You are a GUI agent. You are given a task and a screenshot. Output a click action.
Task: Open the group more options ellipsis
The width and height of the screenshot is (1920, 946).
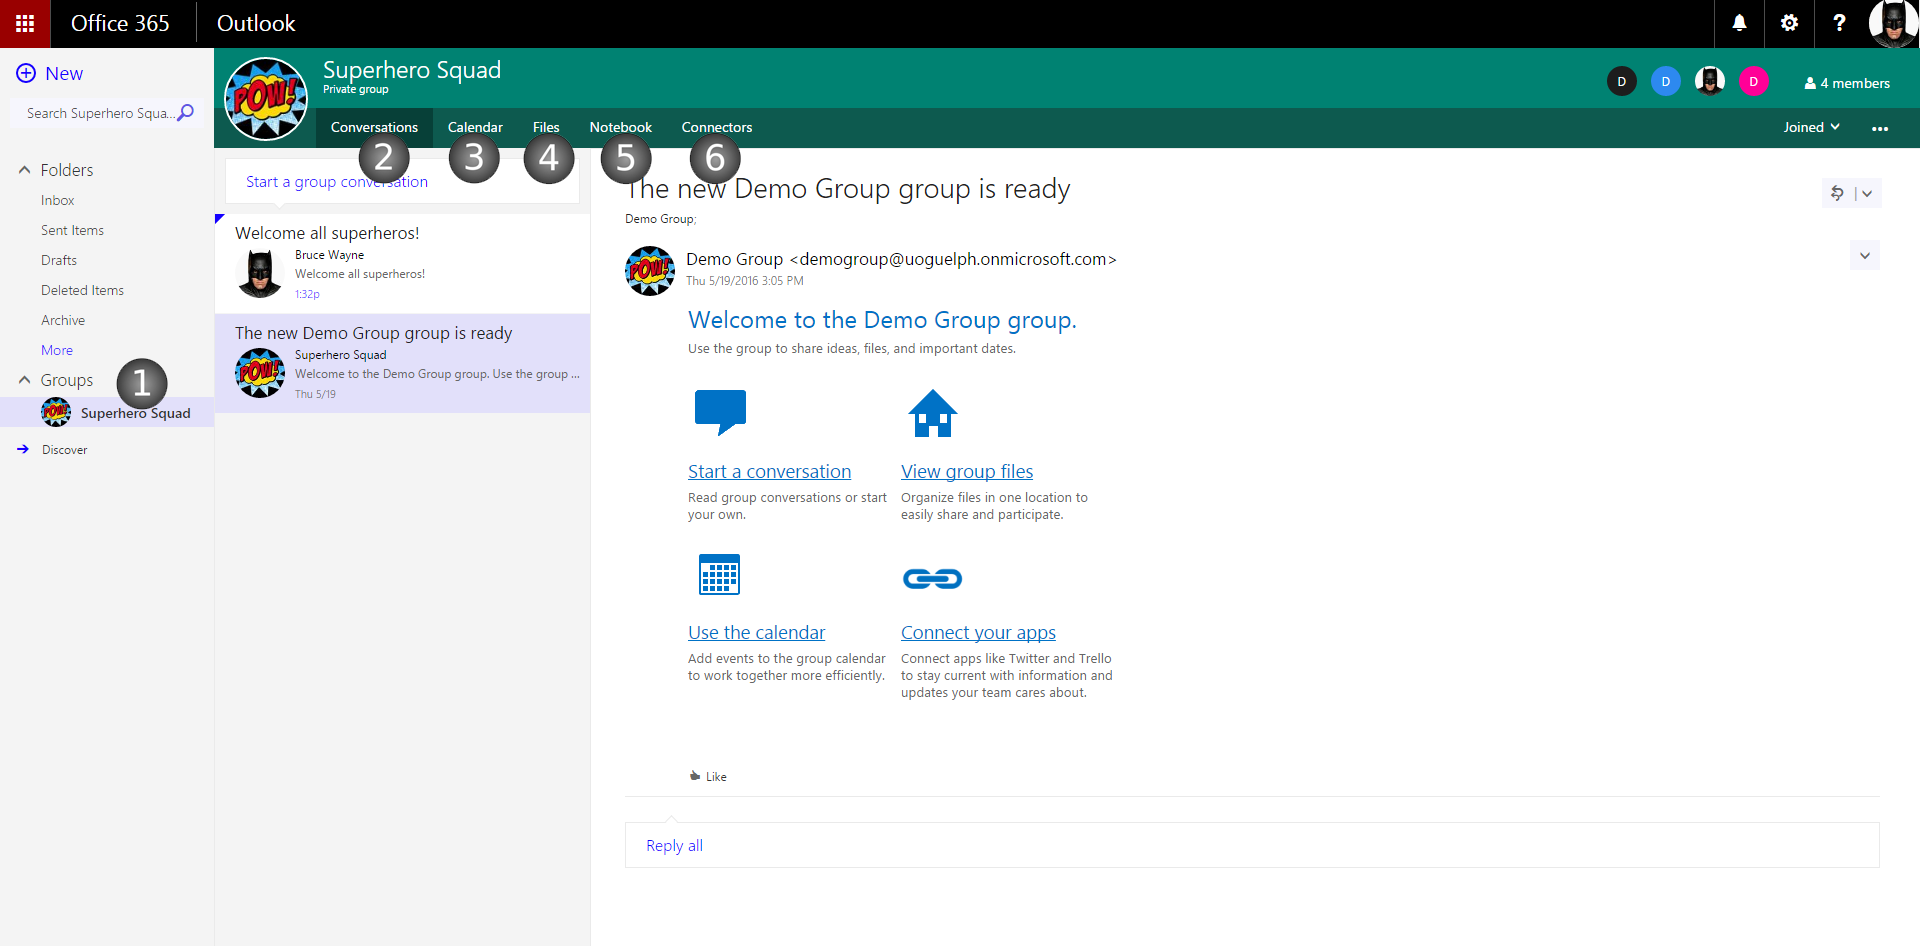pyautogui.click(x=1880, y=128)
